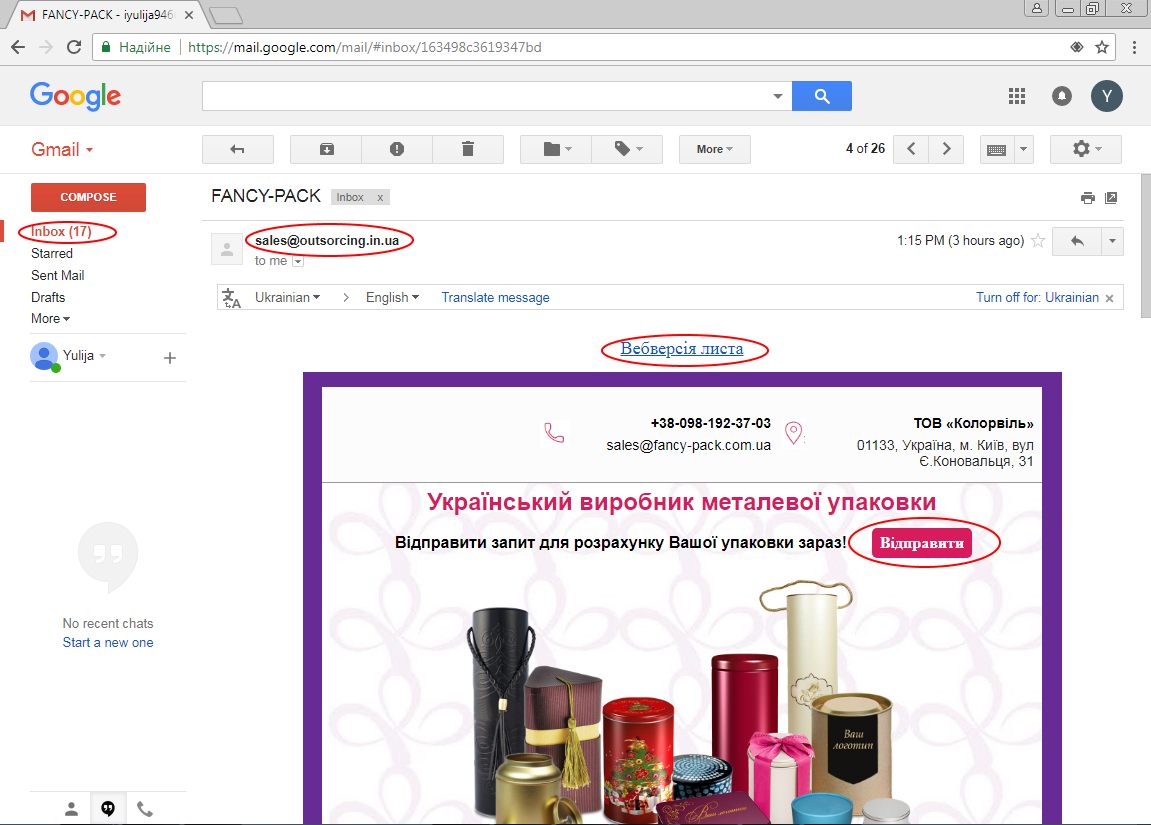Click the Archive icon in toolbar
Screen dimensions: 1151x825
(326, 149)
